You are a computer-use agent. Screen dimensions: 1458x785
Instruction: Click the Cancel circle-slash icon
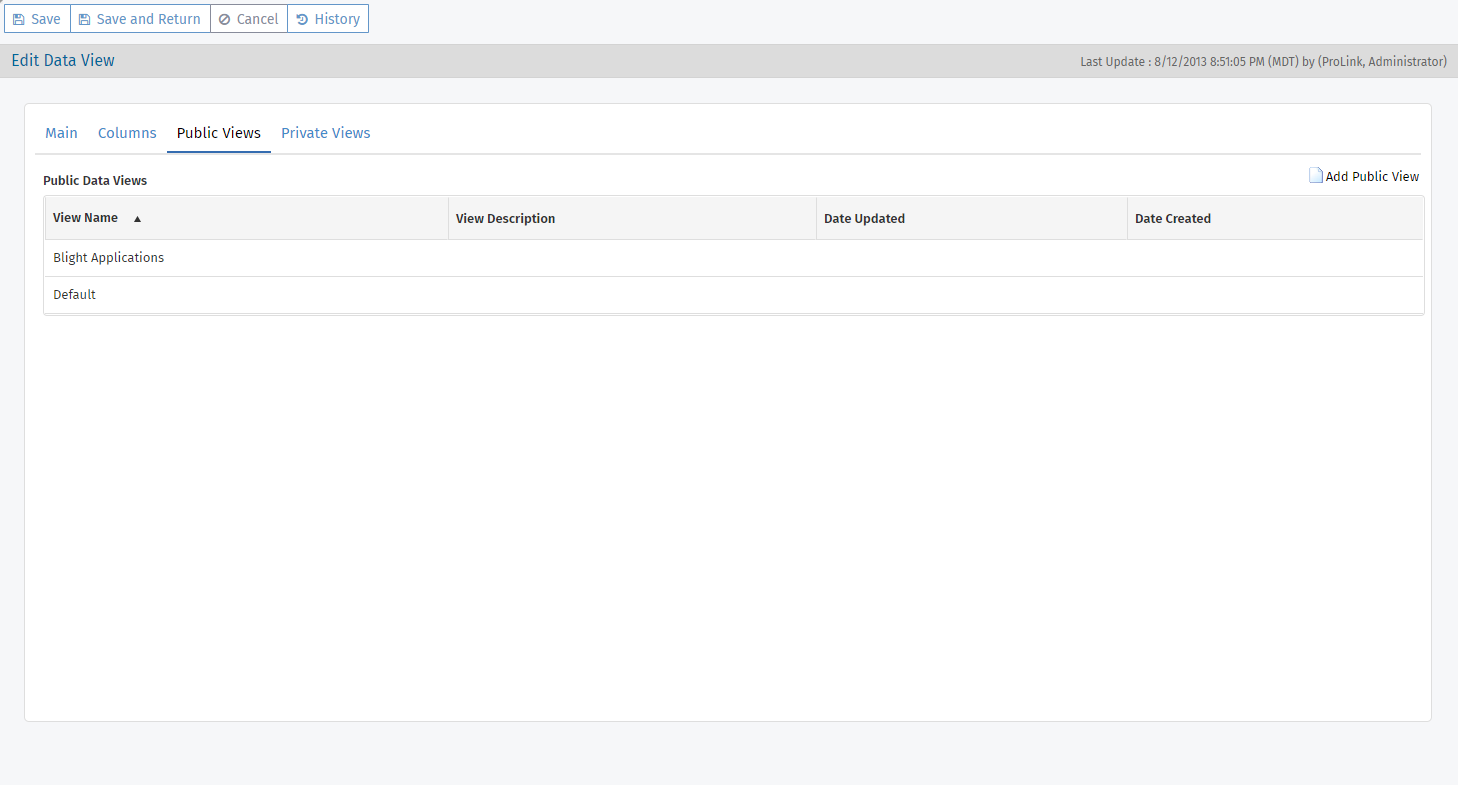coord(225,19)
